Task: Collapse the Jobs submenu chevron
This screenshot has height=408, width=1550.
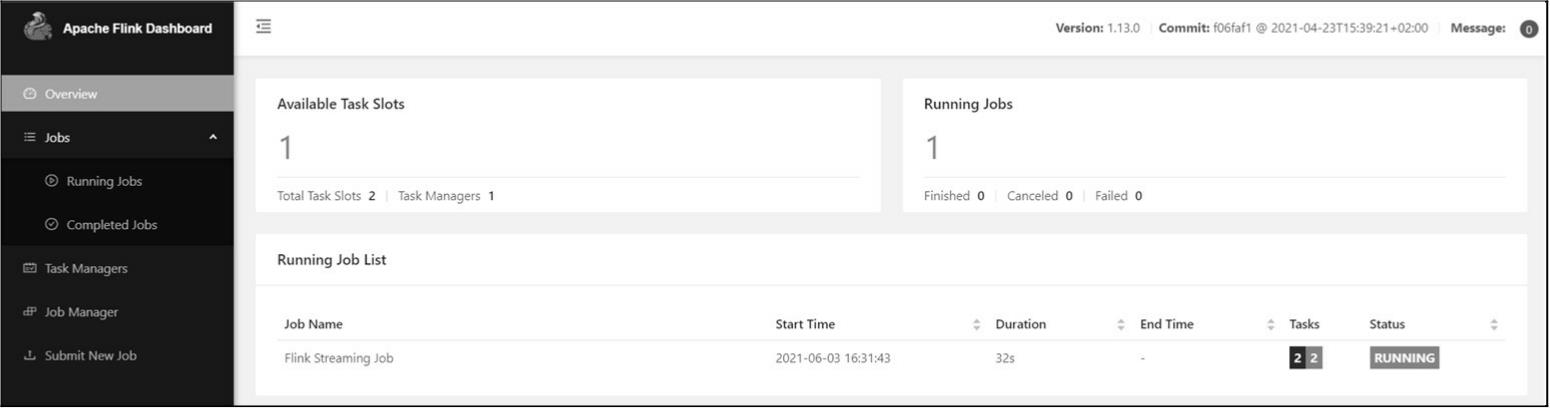Action: tap(213, 138)
